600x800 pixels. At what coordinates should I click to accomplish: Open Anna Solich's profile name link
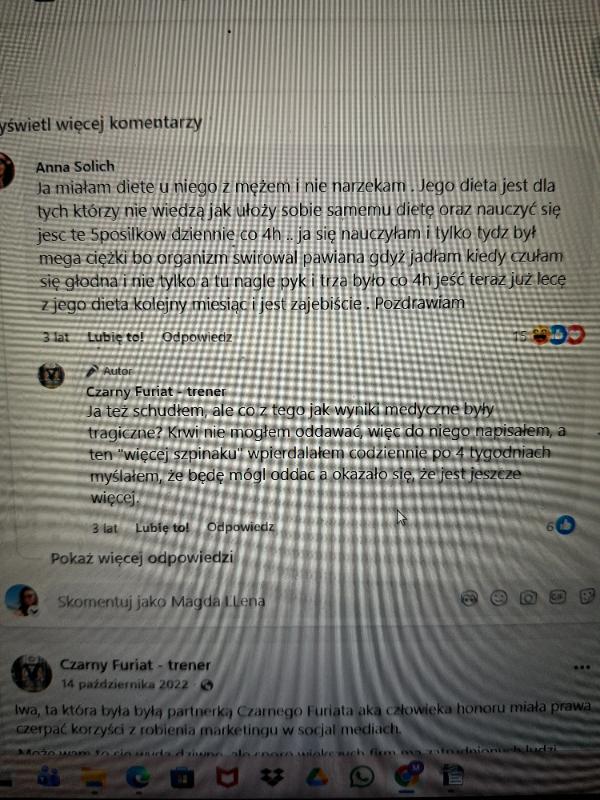[x=75, y=166]
